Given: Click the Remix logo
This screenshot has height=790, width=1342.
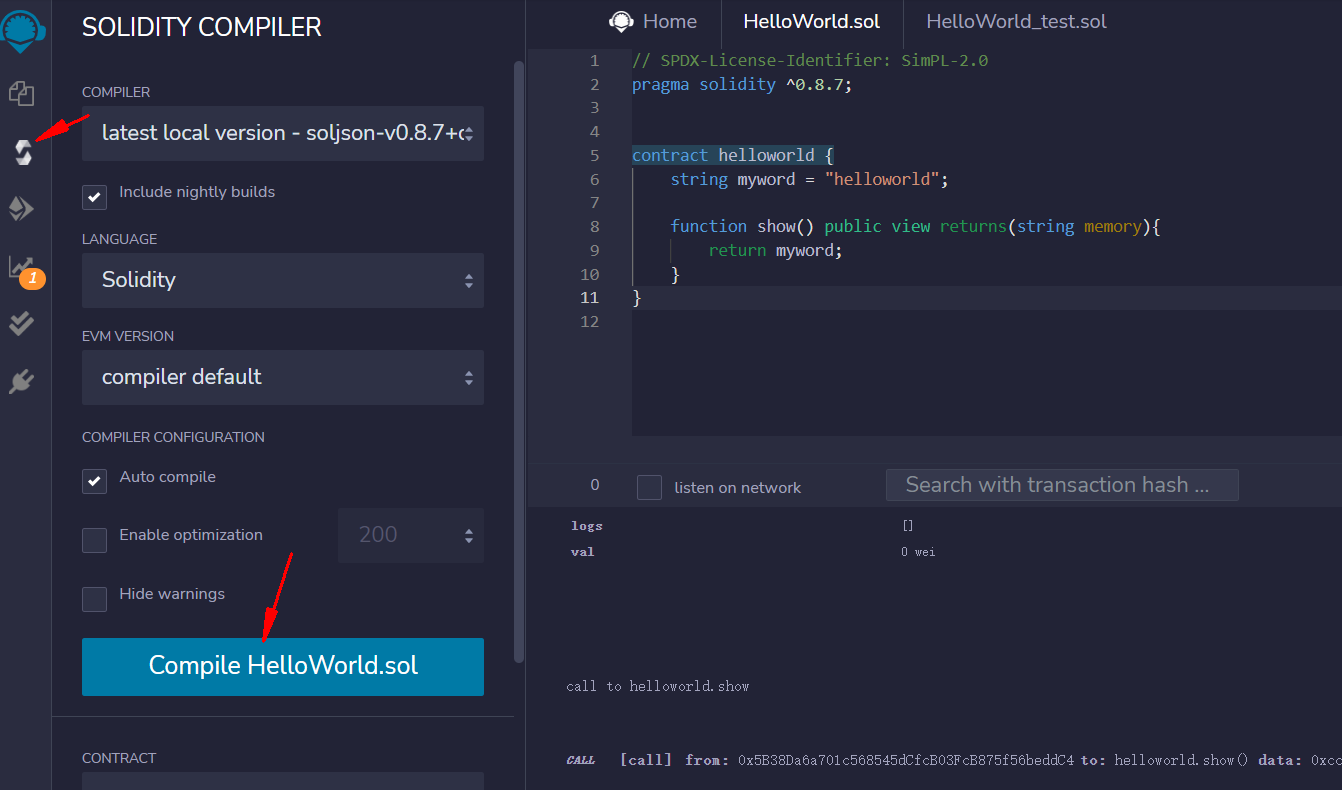Looking at the screenshot, I should pyautogui.click(x=21, y=30).
